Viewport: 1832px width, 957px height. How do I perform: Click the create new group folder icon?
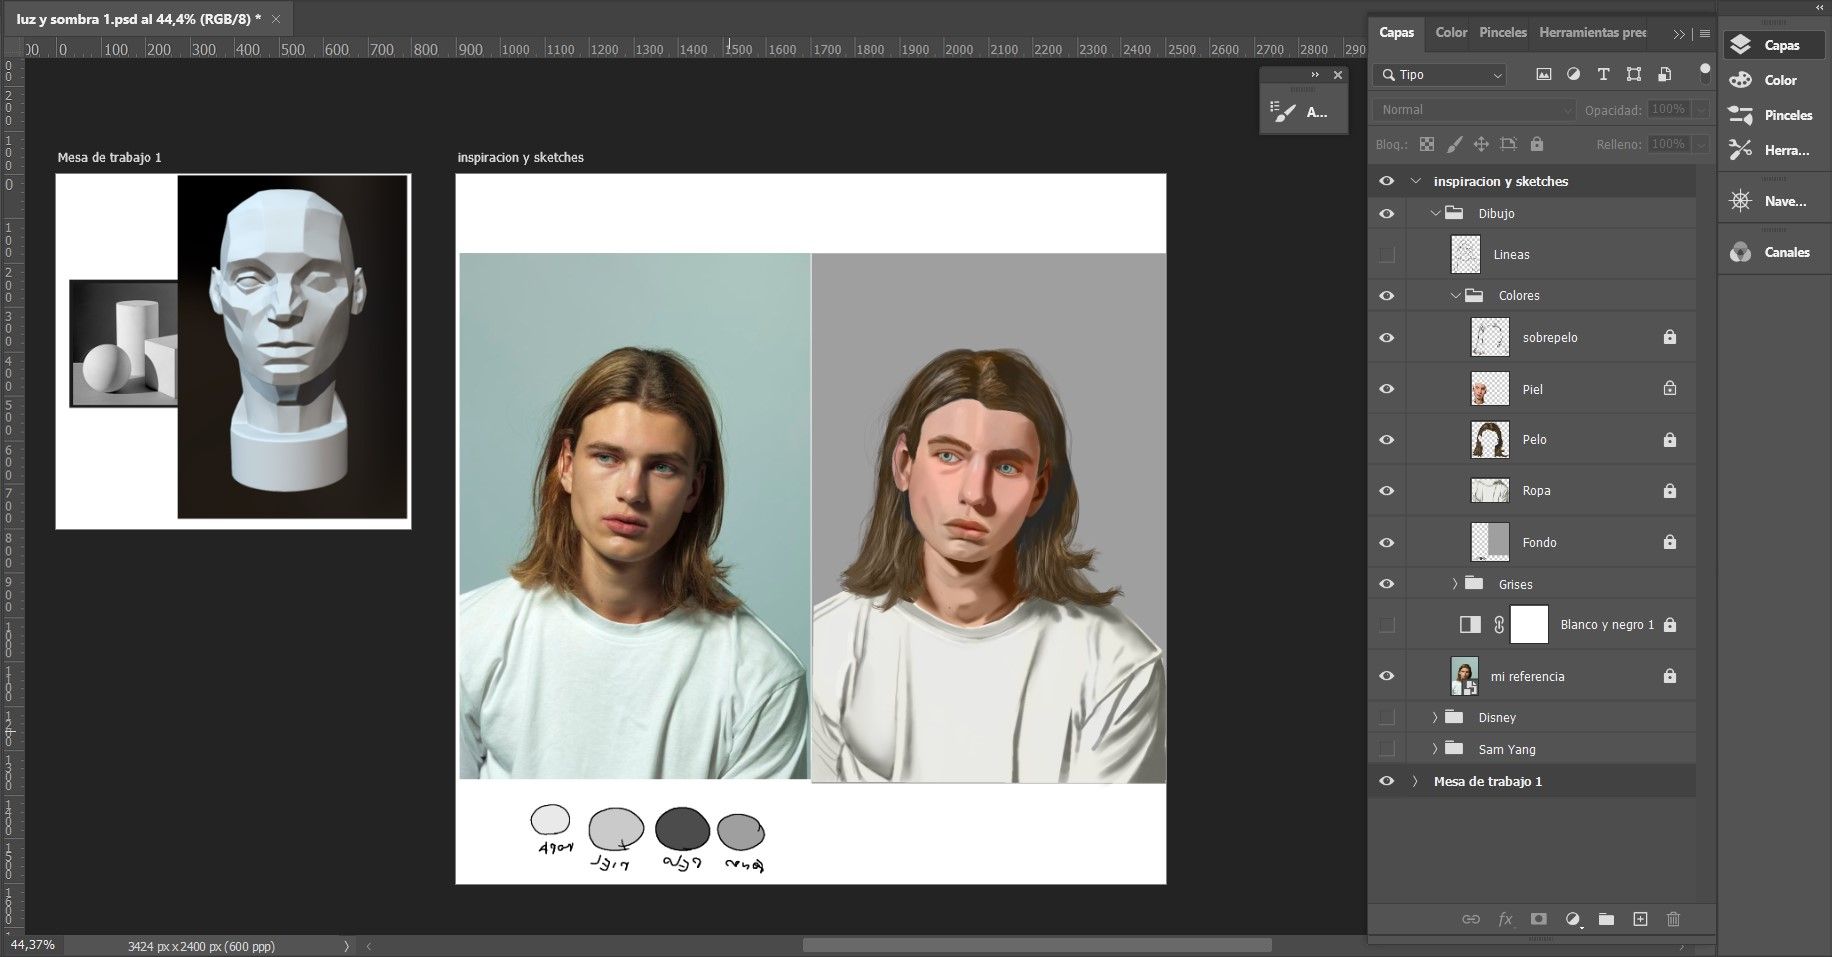[x=1606, y=919]
